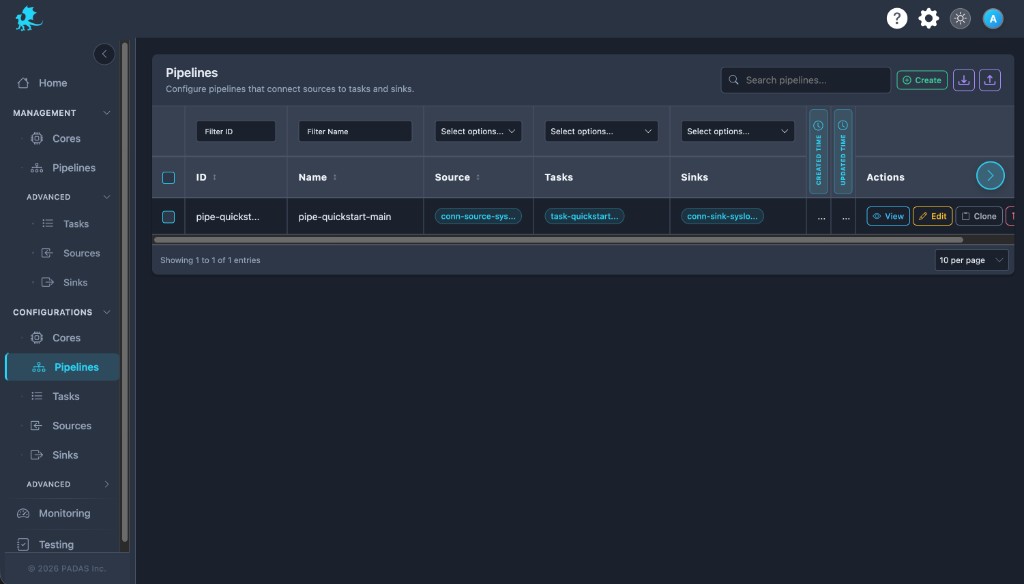Open Sinks under Management Advanced
This screenshot has height=584, width=1024.
[x=75, y=282]
